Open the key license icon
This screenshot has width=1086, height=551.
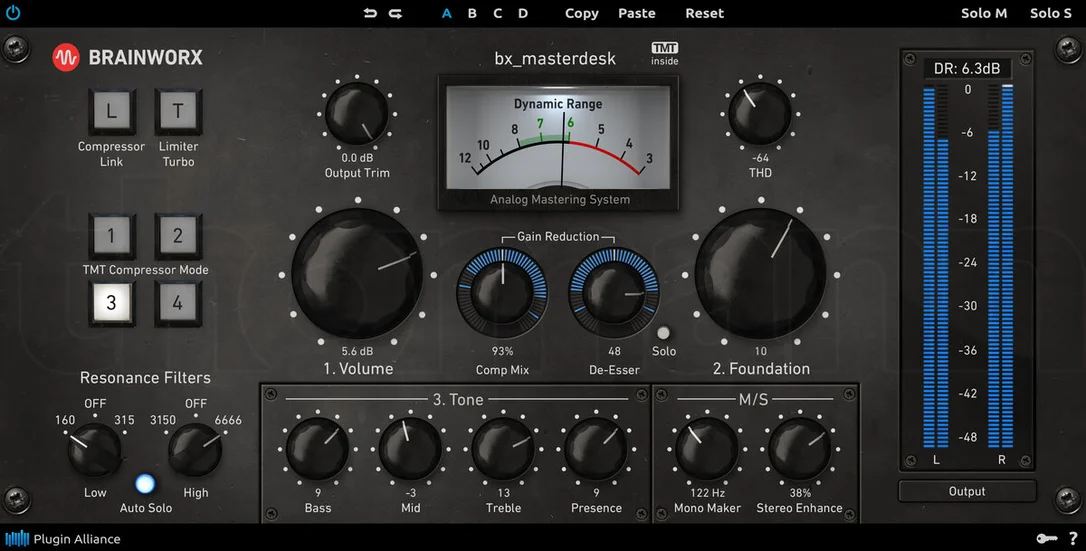click(x=1047, y=539)
